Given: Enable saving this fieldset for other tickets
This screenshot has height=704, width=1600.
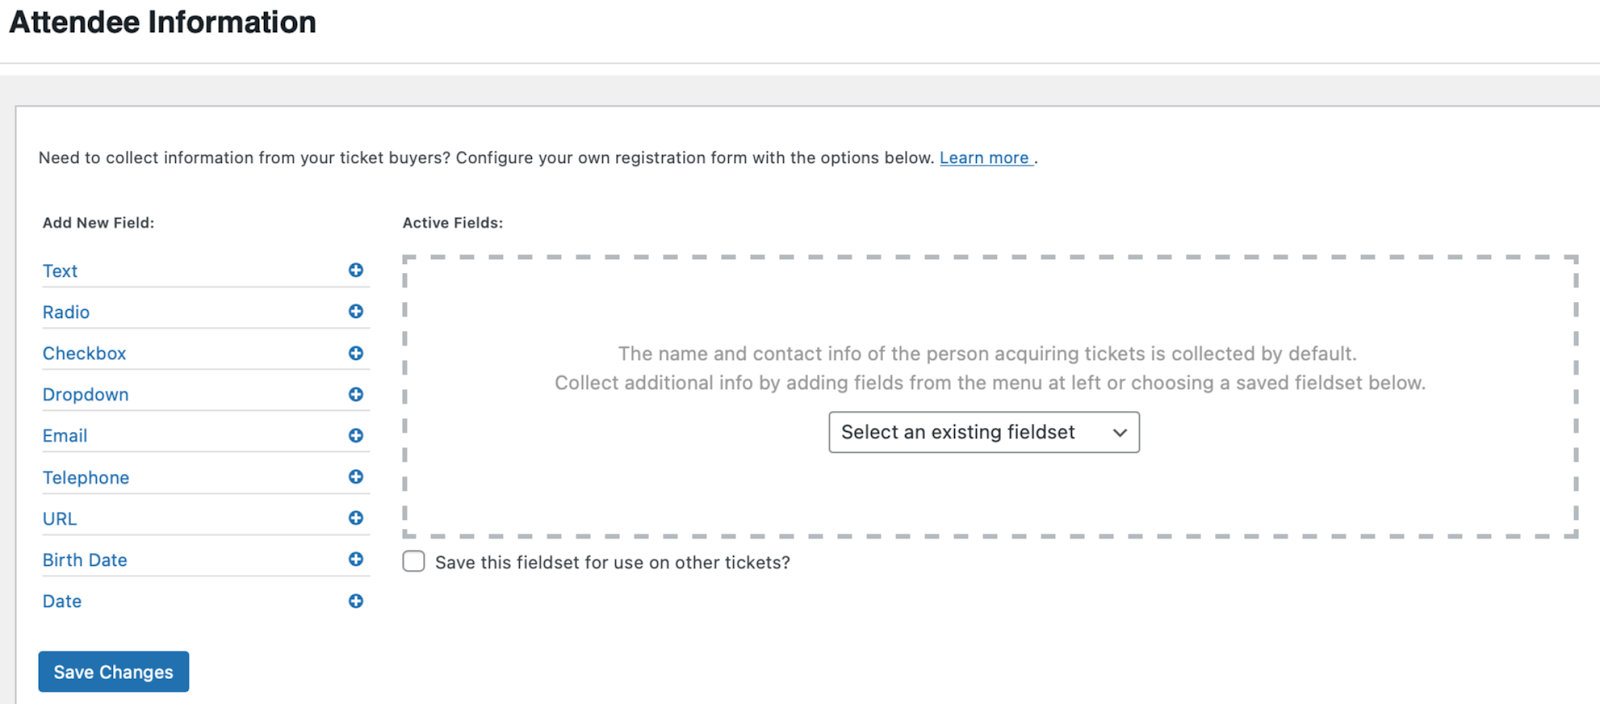Looking at the screenshot, I should click(x=414, y=561).
